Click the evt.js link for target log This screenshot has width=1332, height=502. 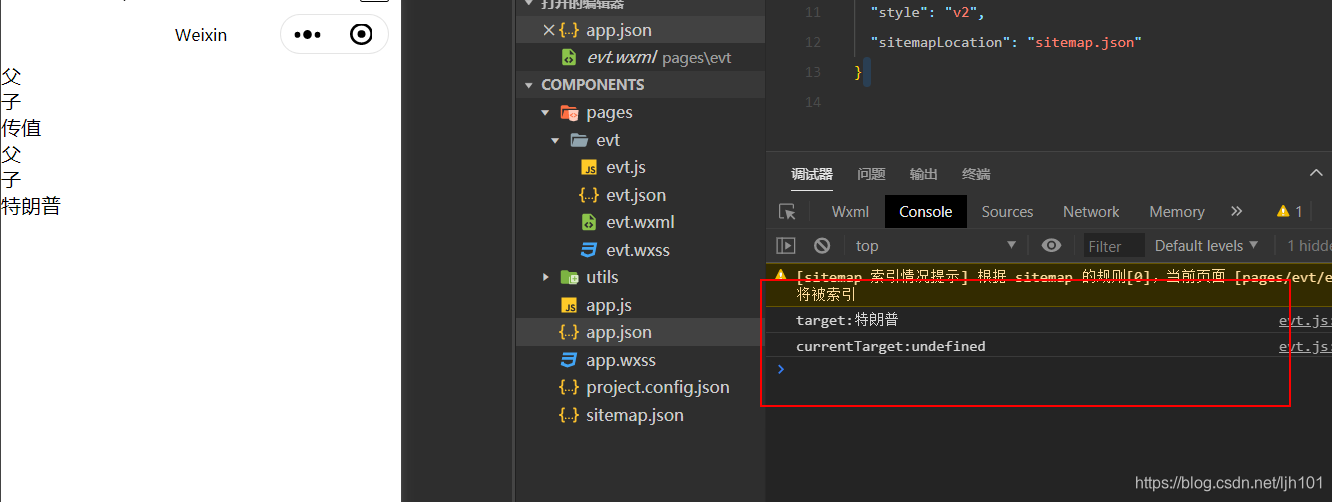[1305, 321]
